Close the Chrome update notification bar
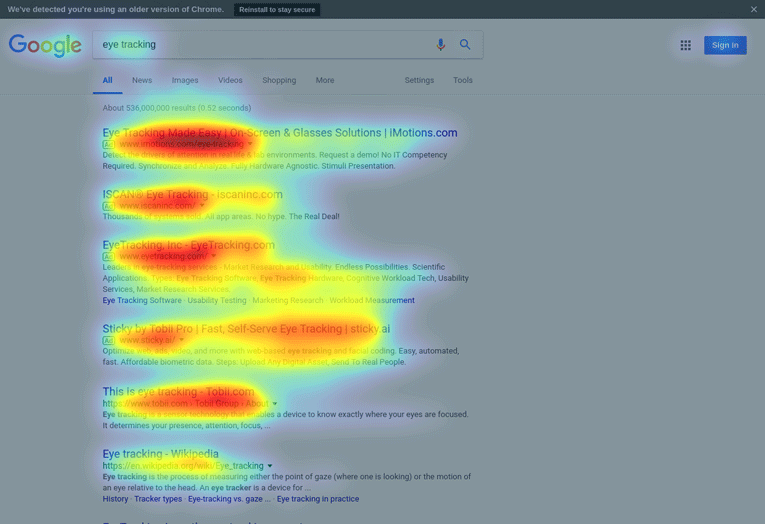This screenshot has height=524, width=765. click(x=754, y=9)
